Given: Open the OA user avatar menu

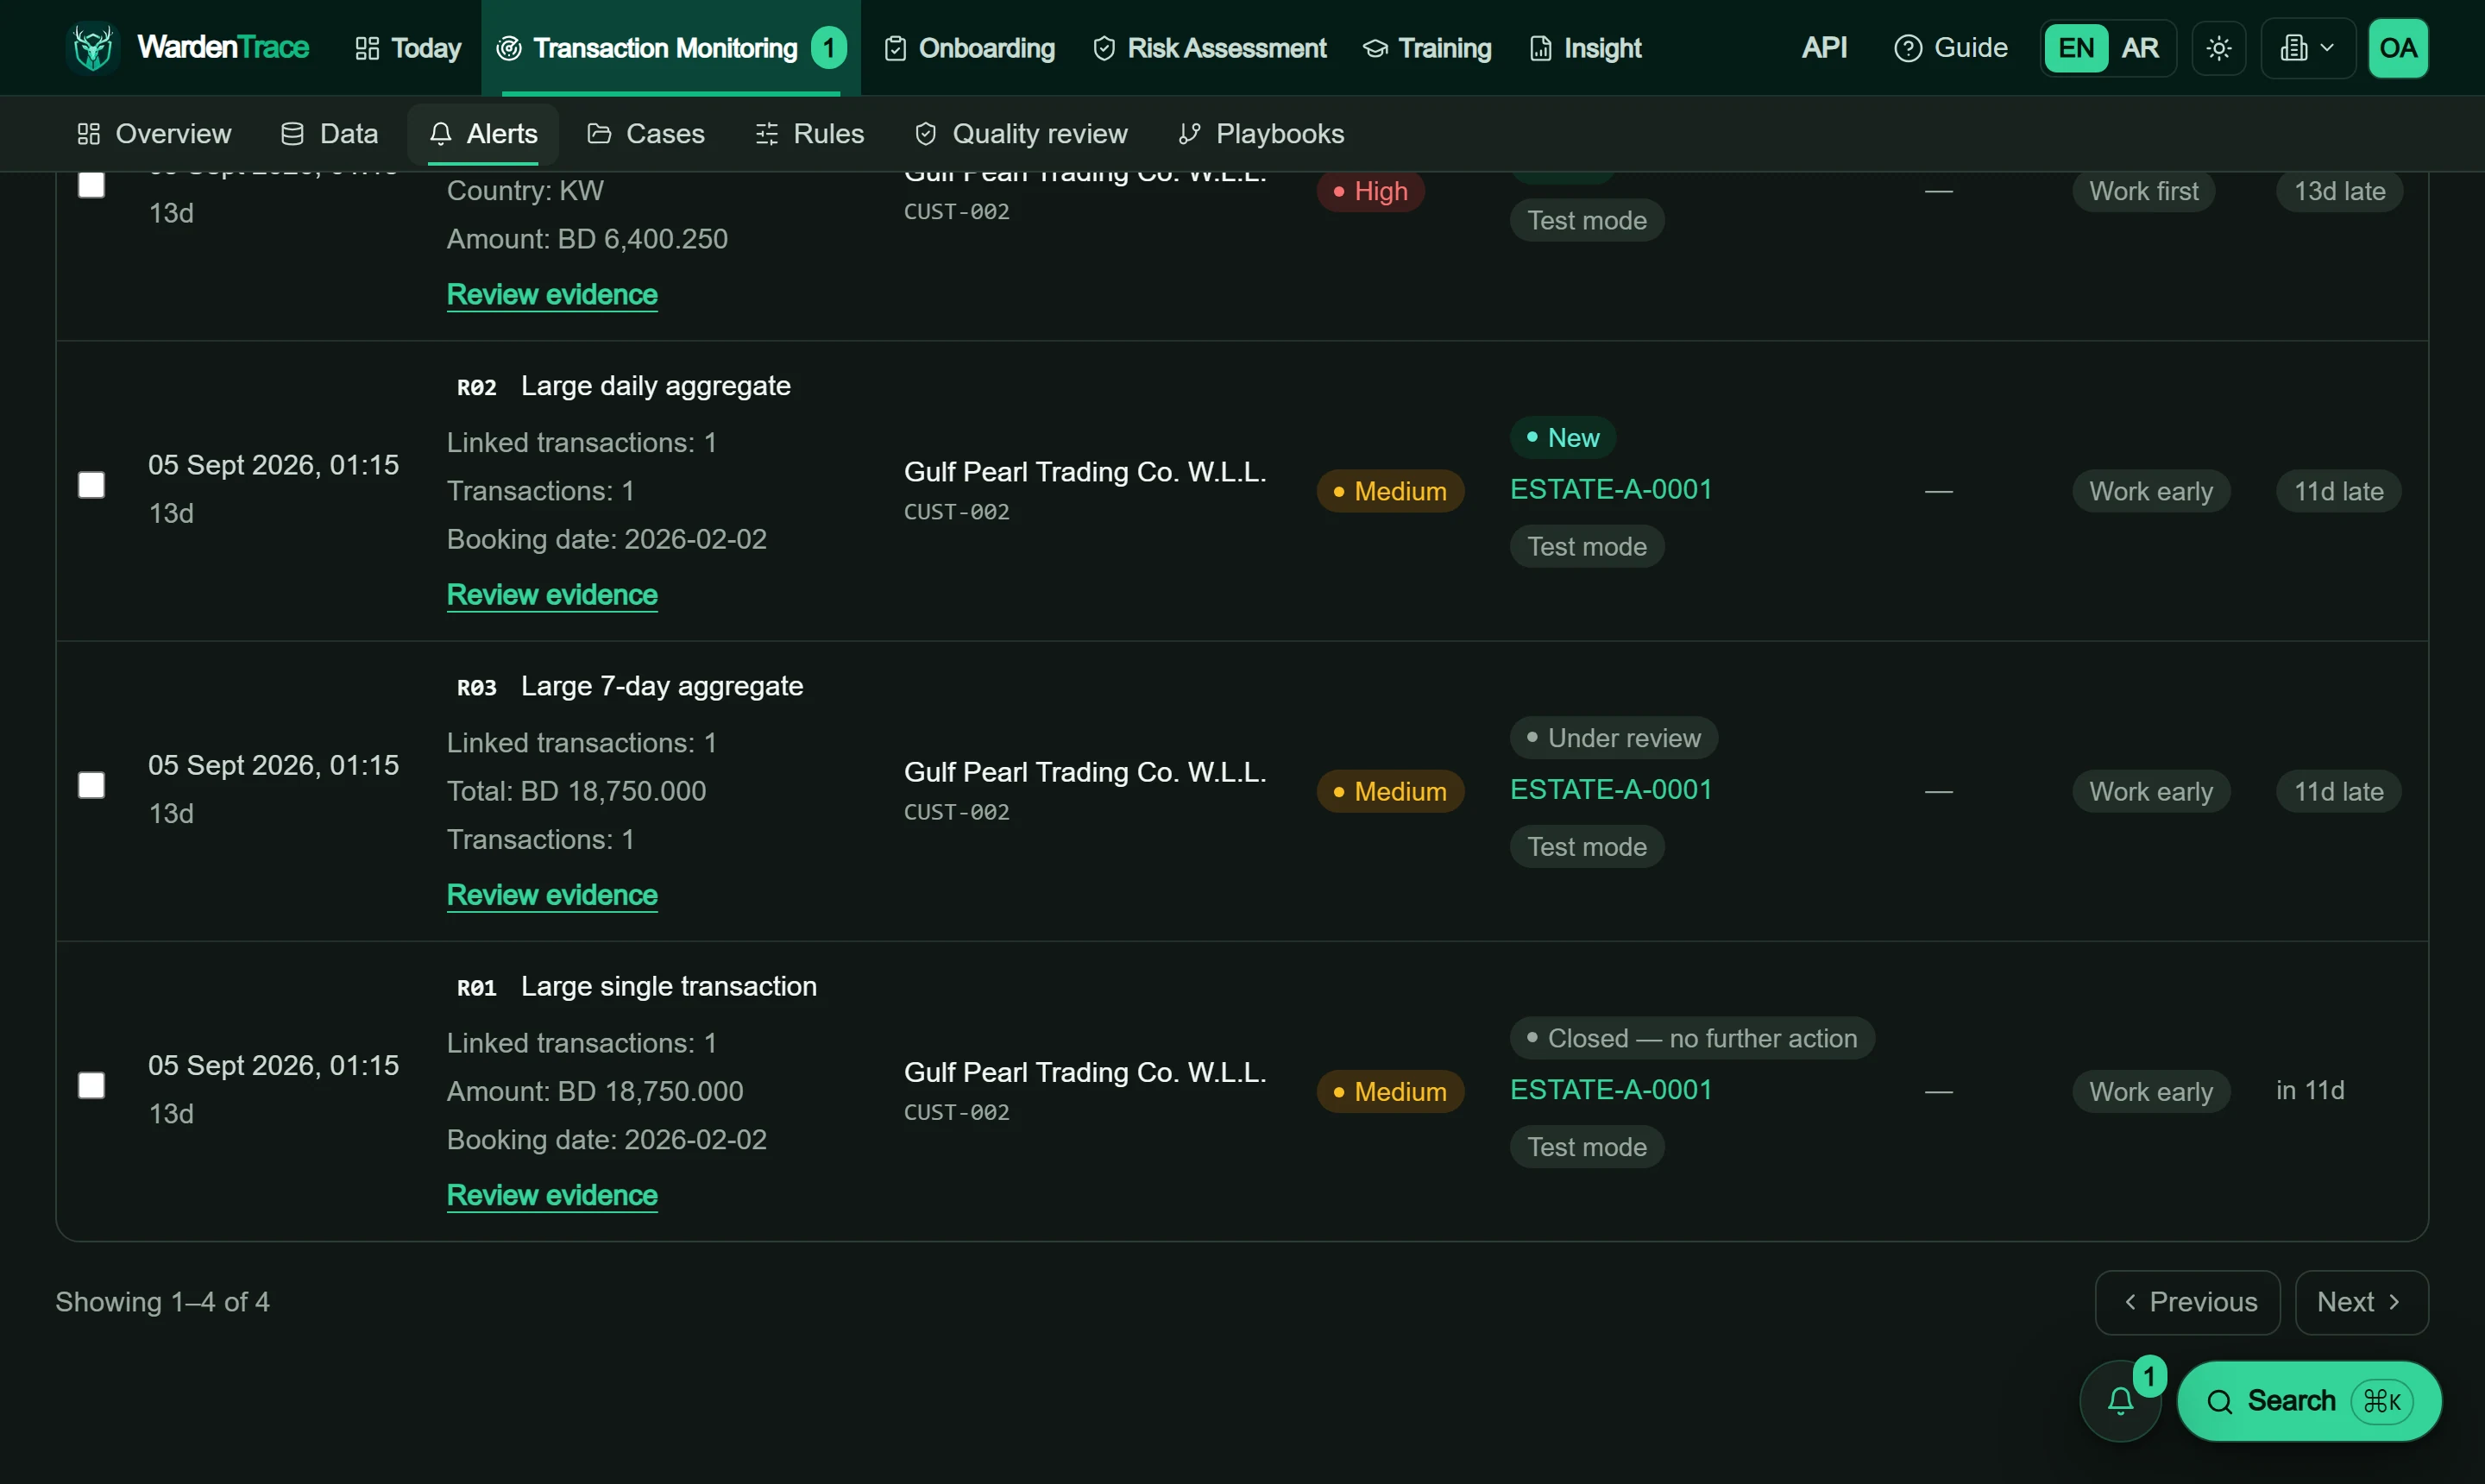Looking at the screenshot, I should 2398,48.
